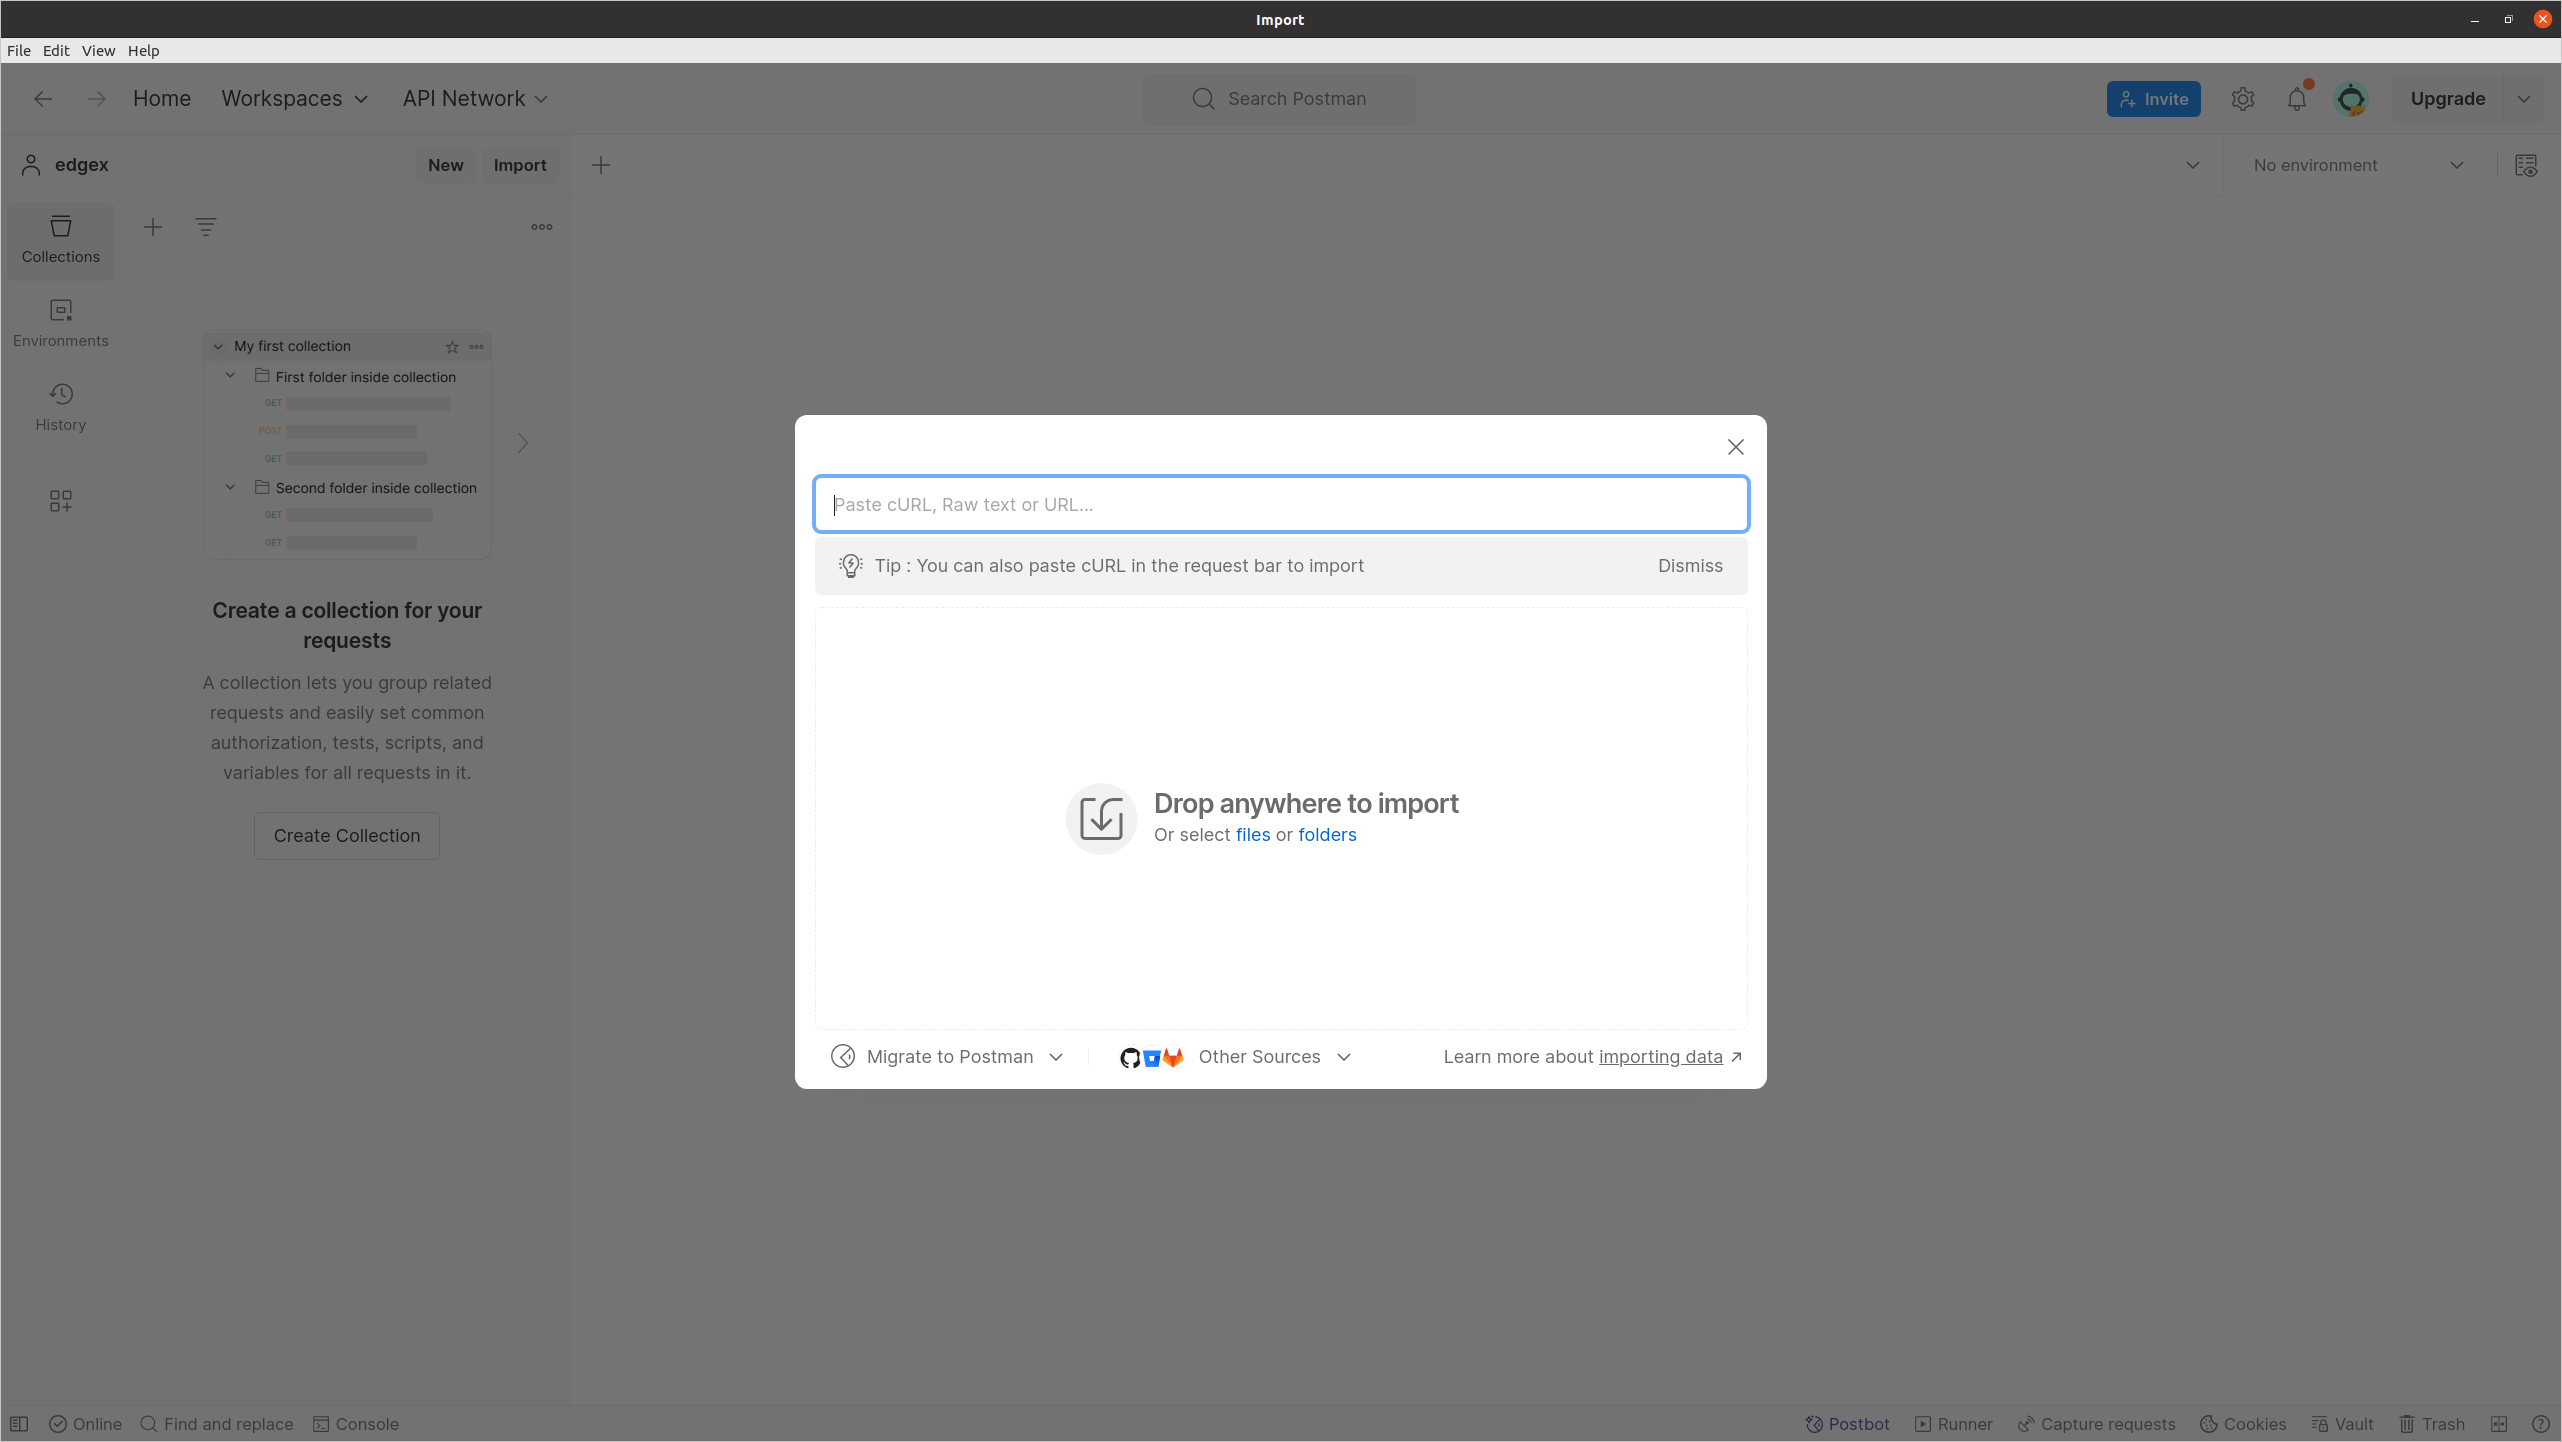
Task: Click the configure sidebar grid-plus icon
Action: (x=61, y=500)
